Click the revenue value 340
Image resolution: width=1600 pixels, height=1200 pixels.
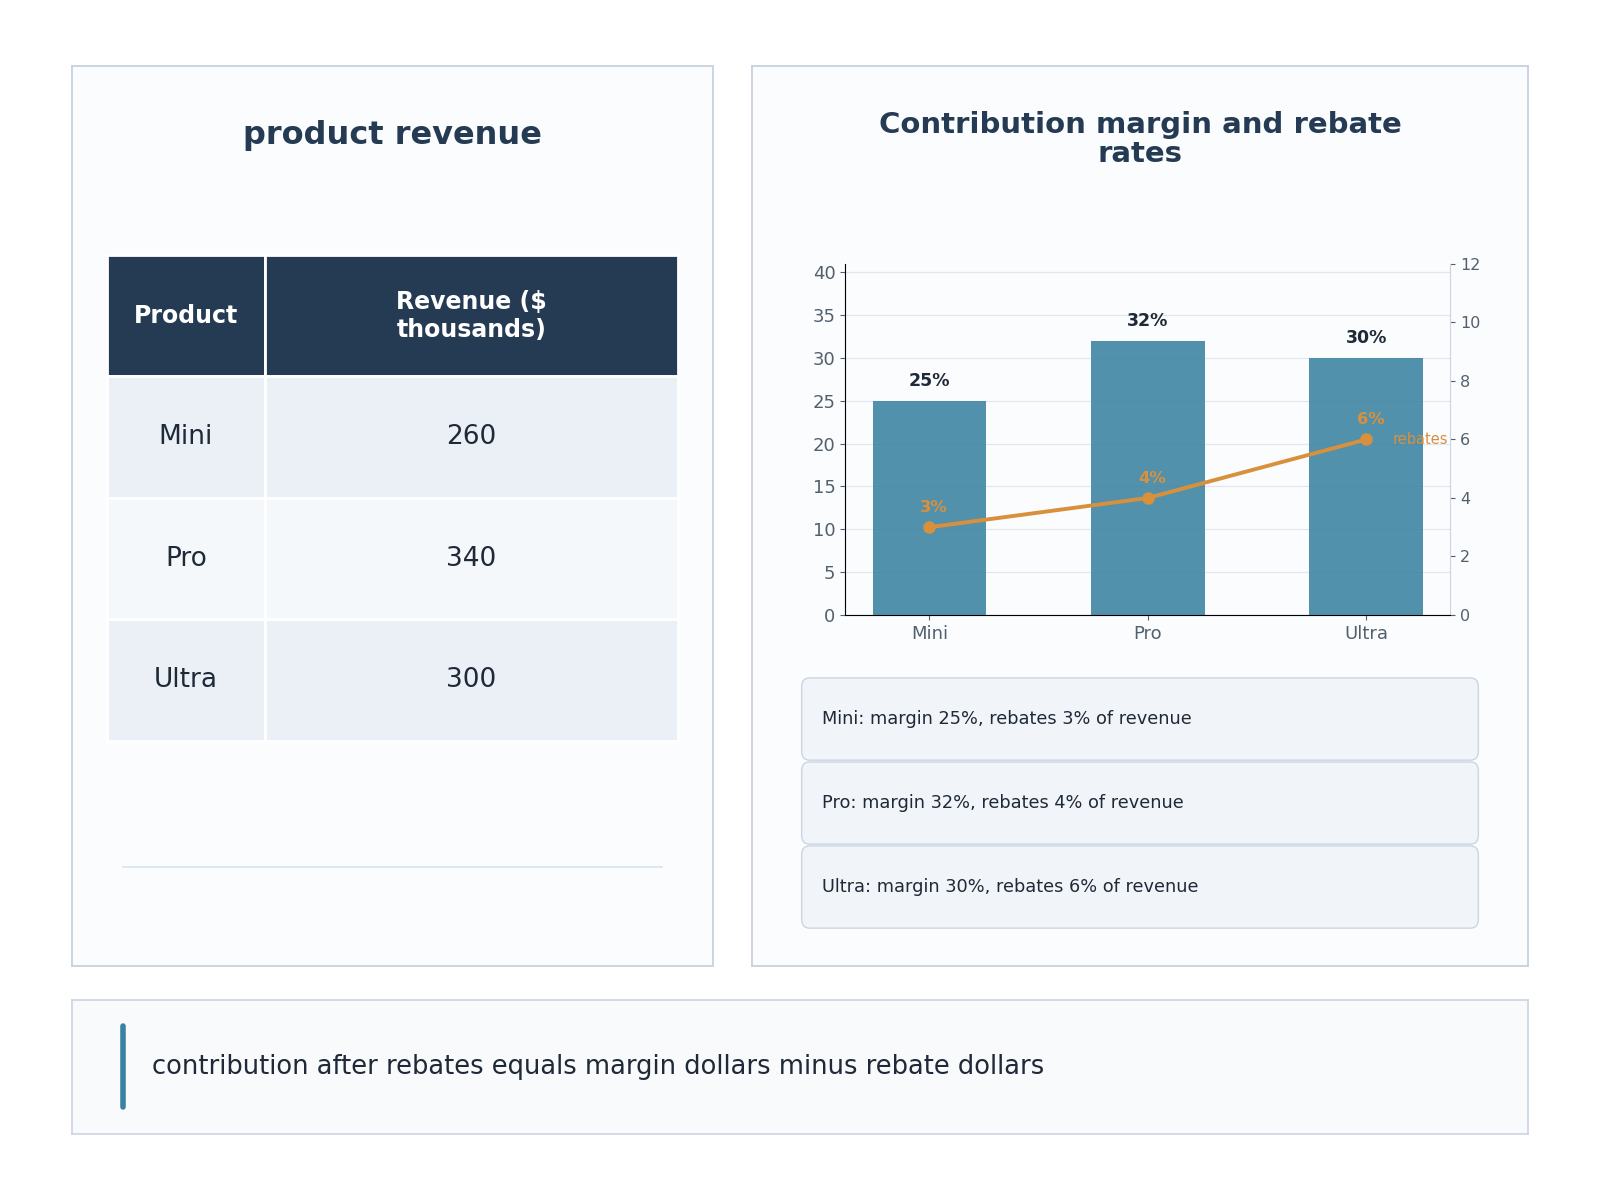[x=471, y=558]
